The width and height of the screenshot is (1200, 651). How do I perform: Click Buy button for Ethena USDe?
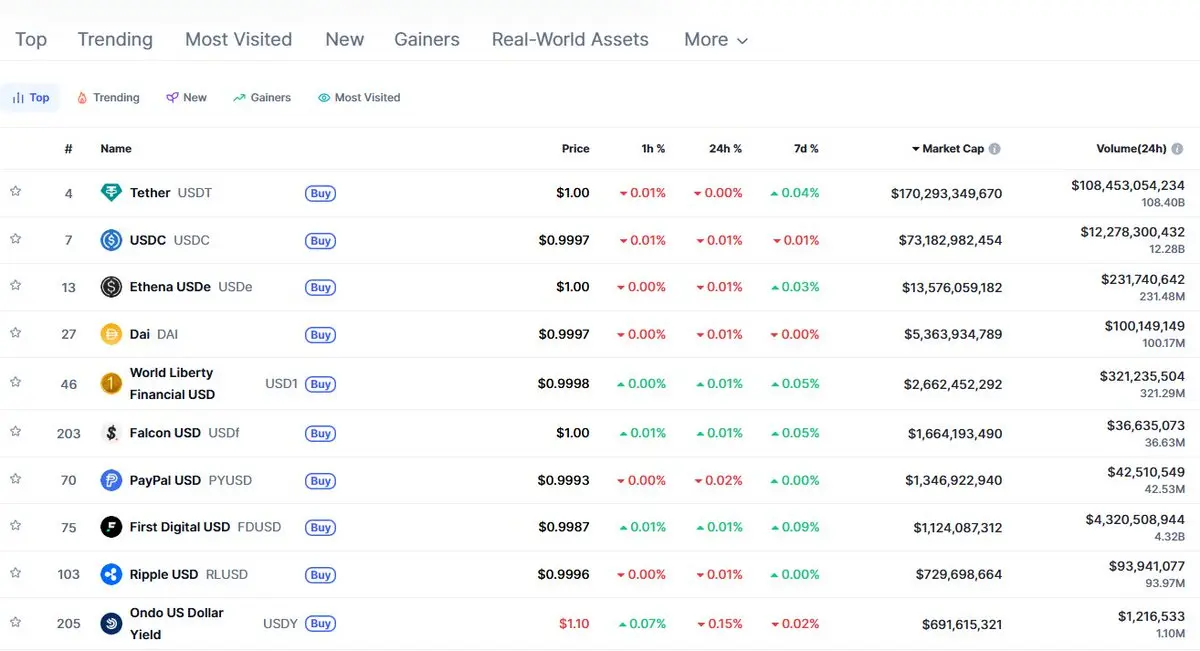320,288
